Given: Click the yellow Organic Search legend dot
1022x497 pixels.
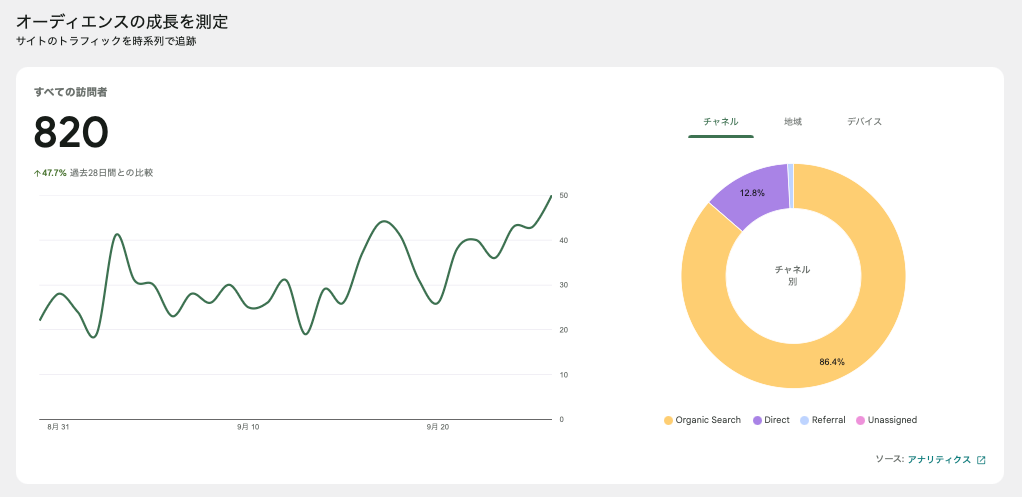Looking at the screenshot, I should tap(668, 420).
